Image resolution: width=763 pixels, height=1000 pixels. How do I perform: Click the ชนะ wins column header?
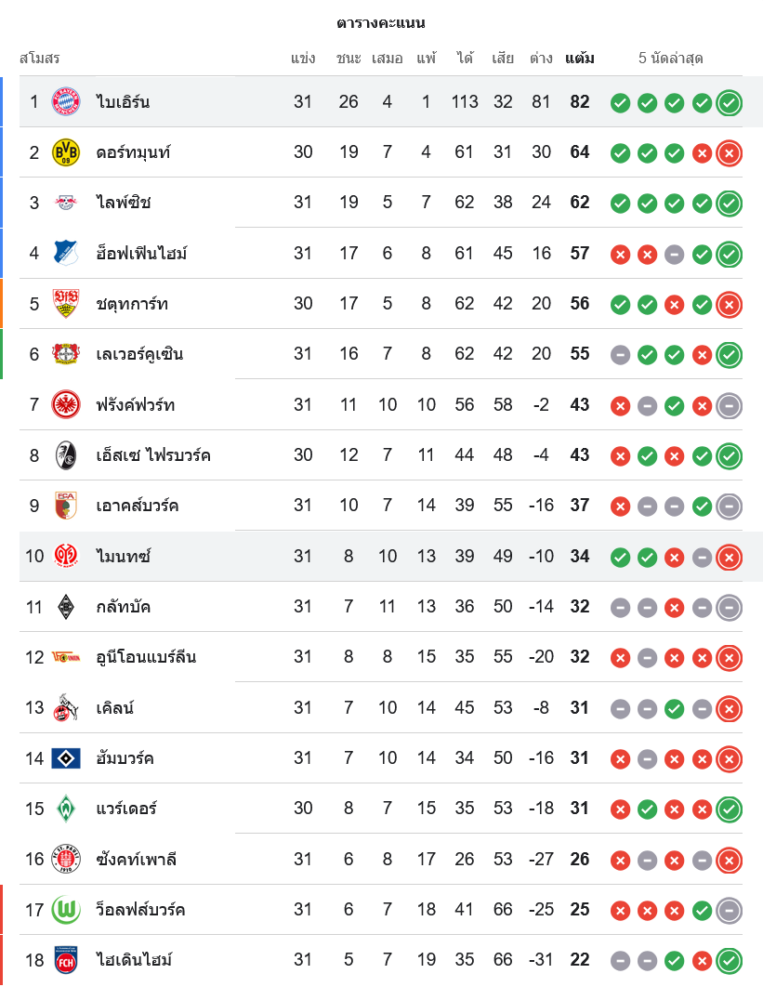348,58
